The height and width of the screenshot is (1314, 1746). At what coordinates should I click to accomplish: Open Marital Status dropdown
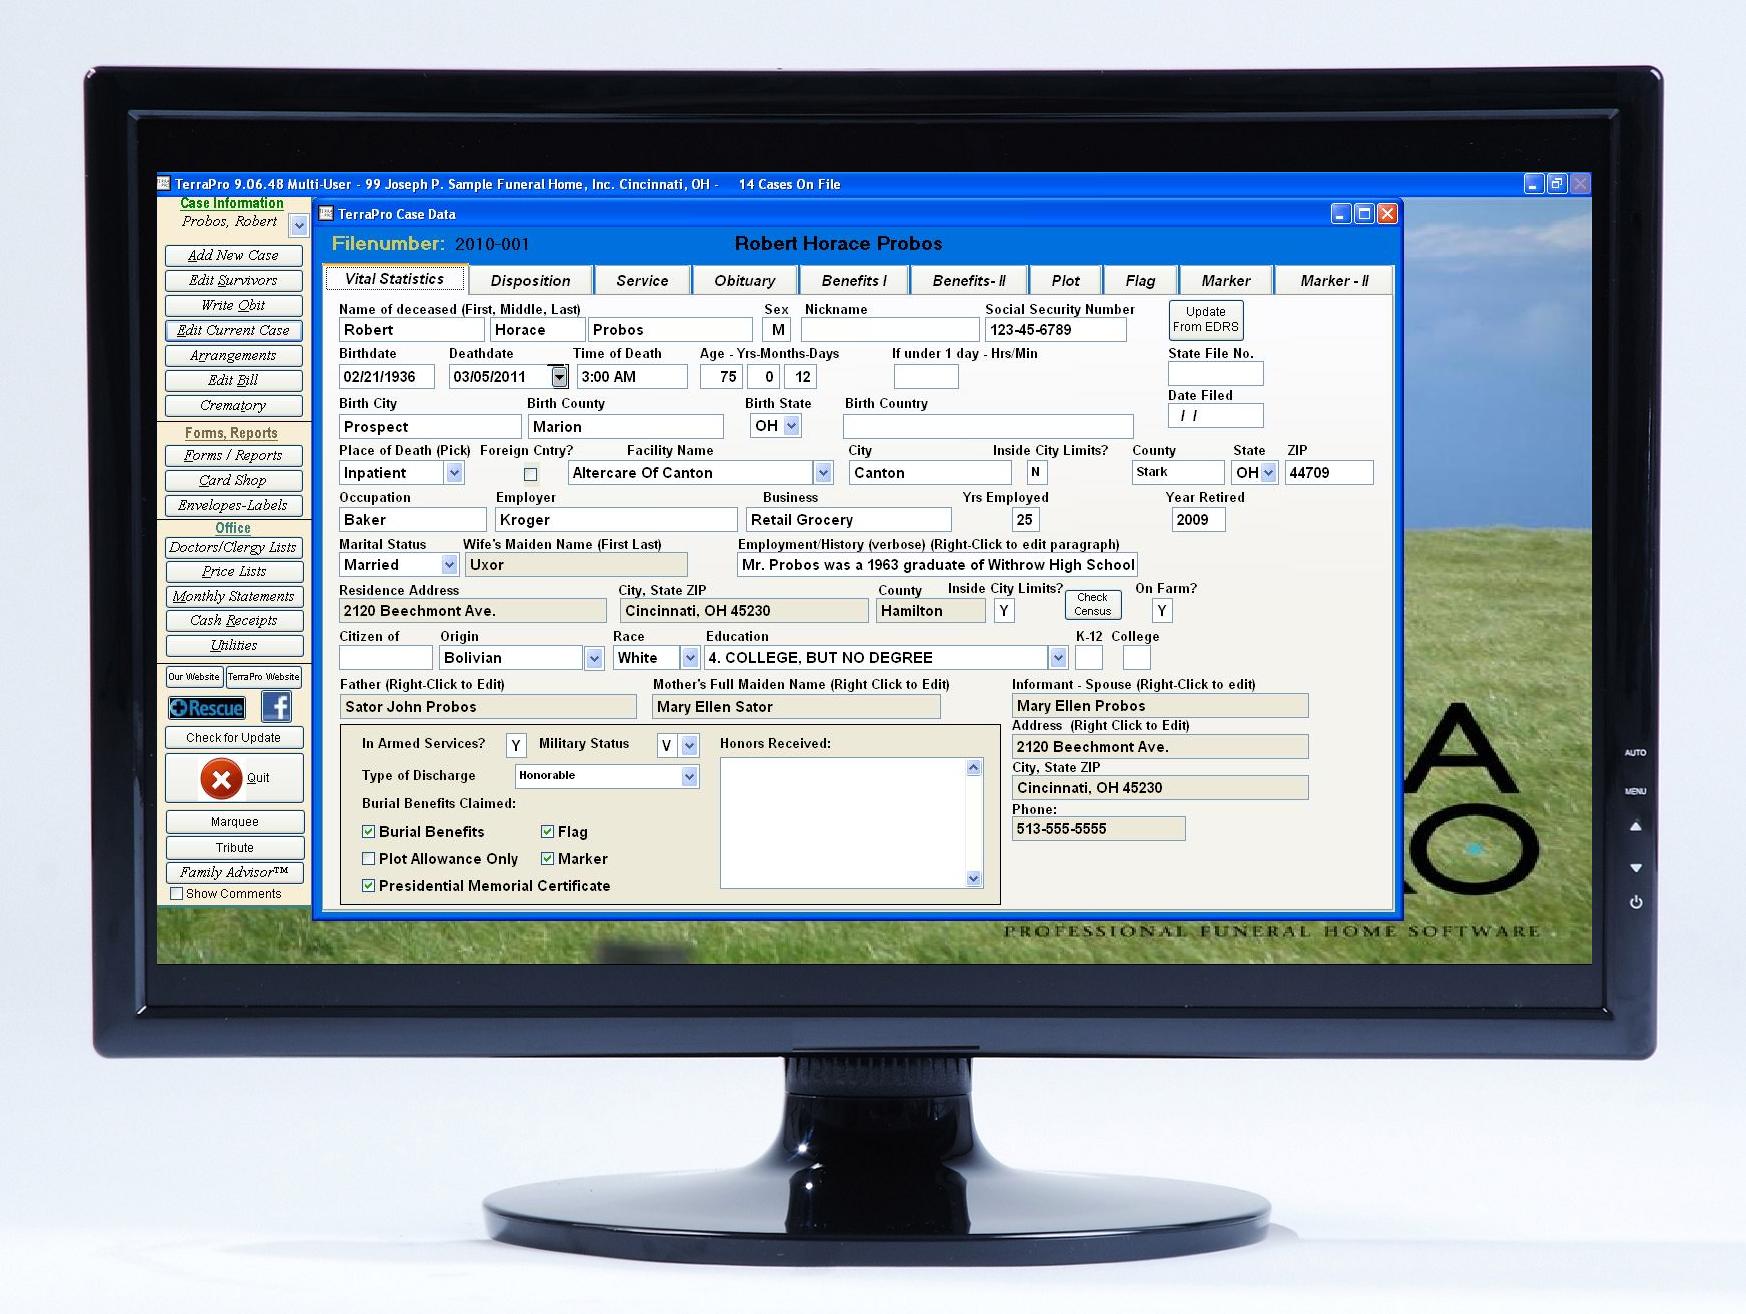449,565
